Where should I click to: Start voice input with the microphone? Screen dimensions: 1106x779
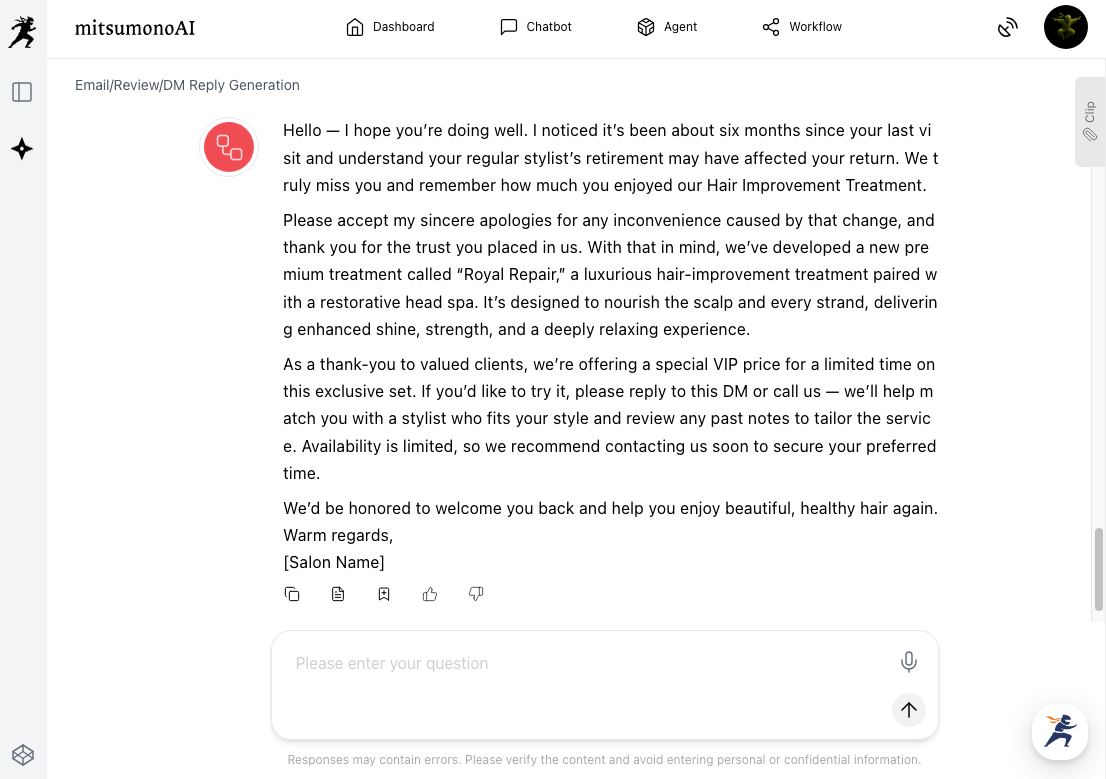click(x=908, y=661)
